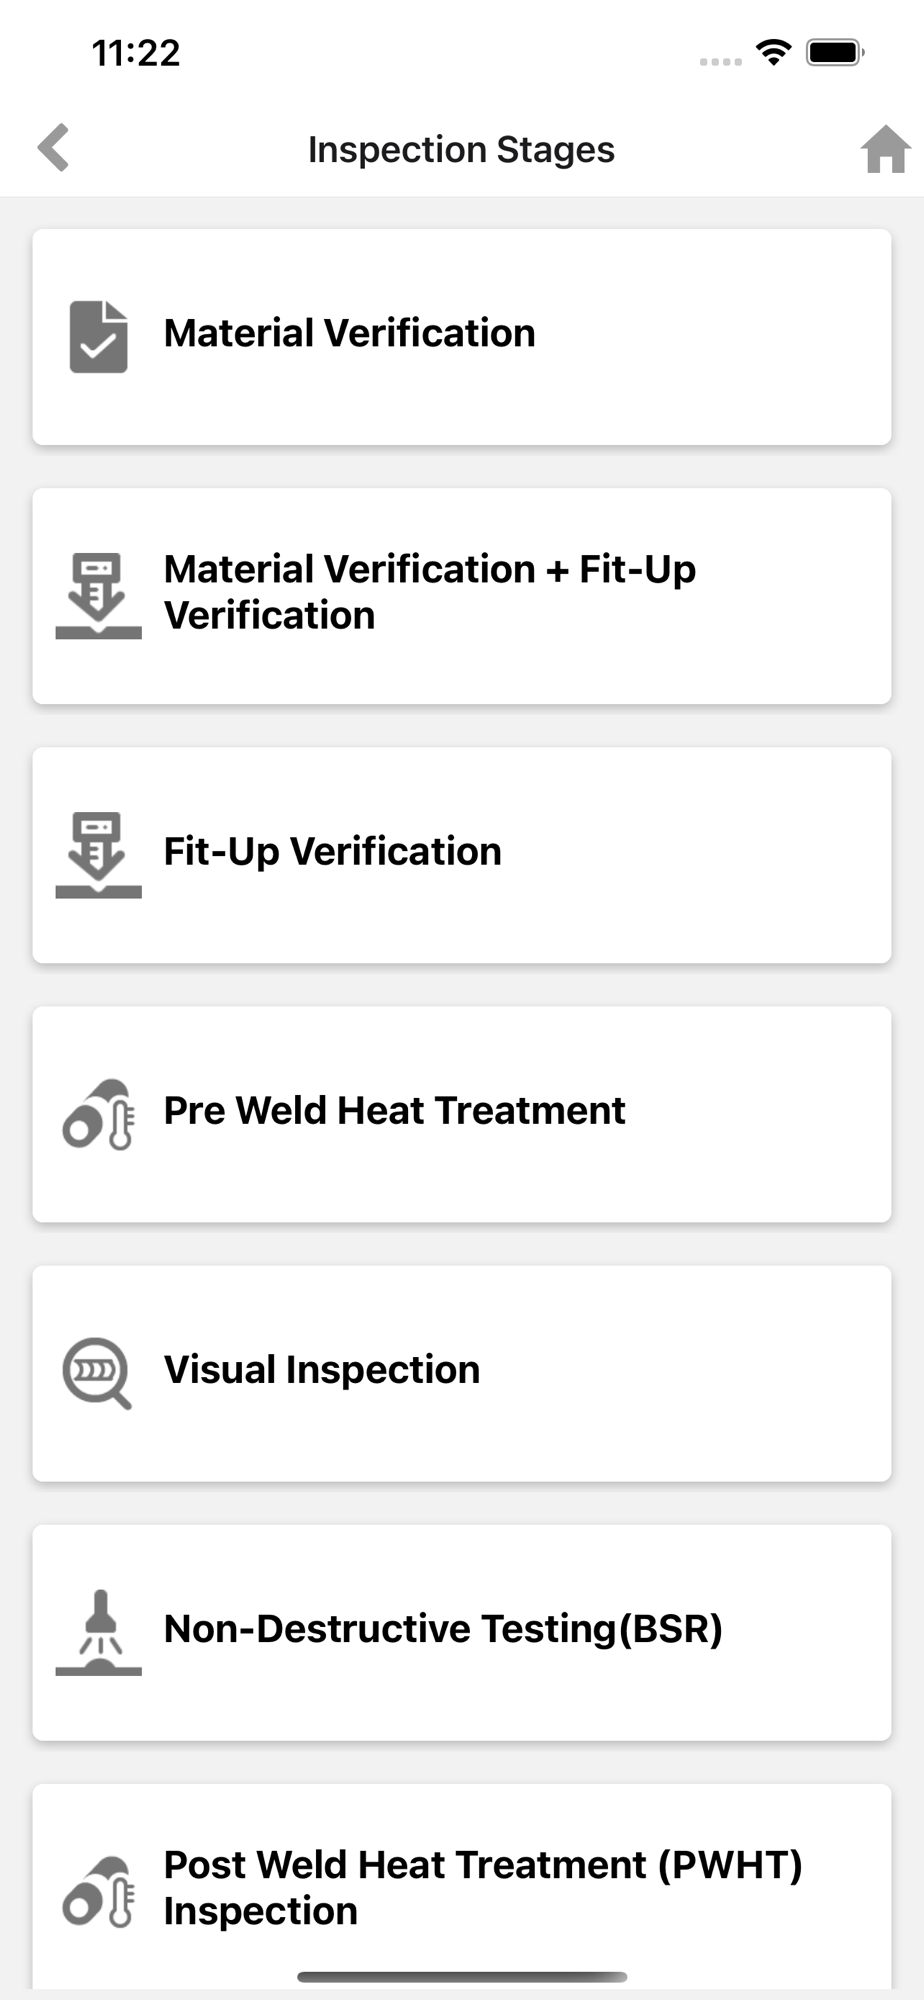Tap the home indicator bar

[x=462, y=1977]
